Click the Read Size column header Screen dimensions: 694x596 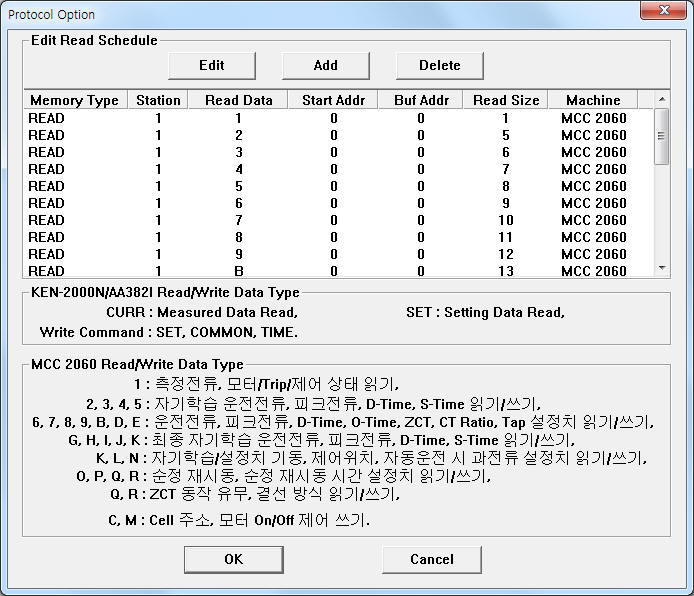click(506, 100)
